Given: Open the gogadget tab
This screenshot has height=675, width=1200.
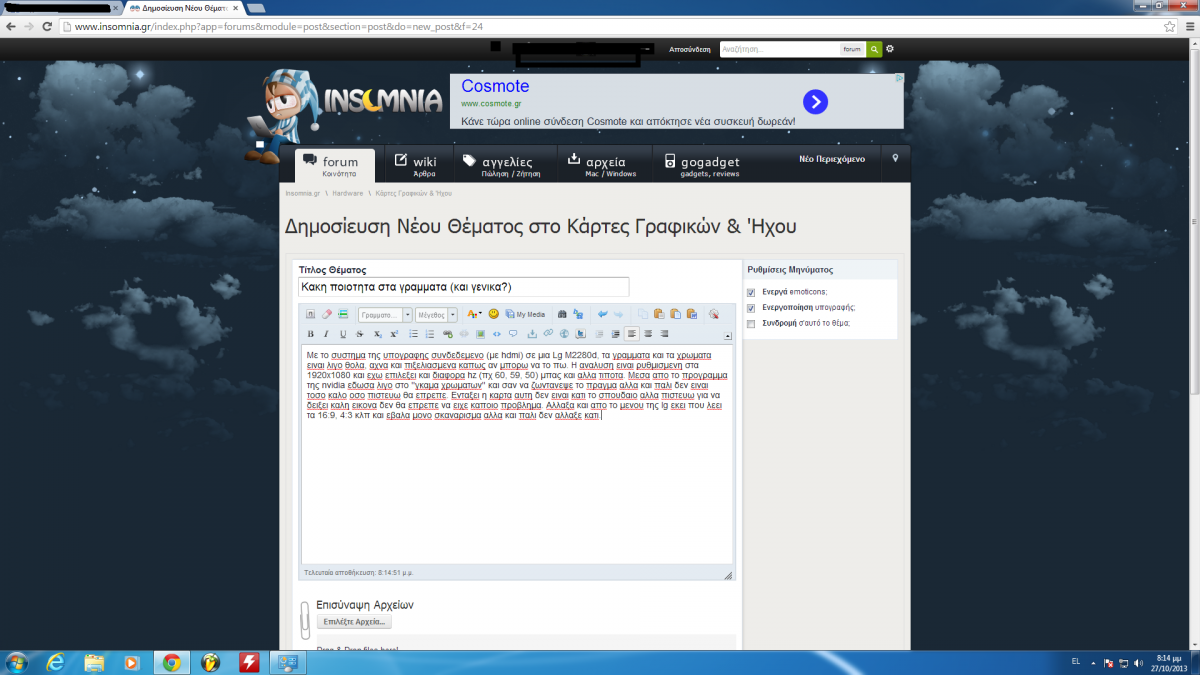Looking at the screenshot, I should coord(702,166).
